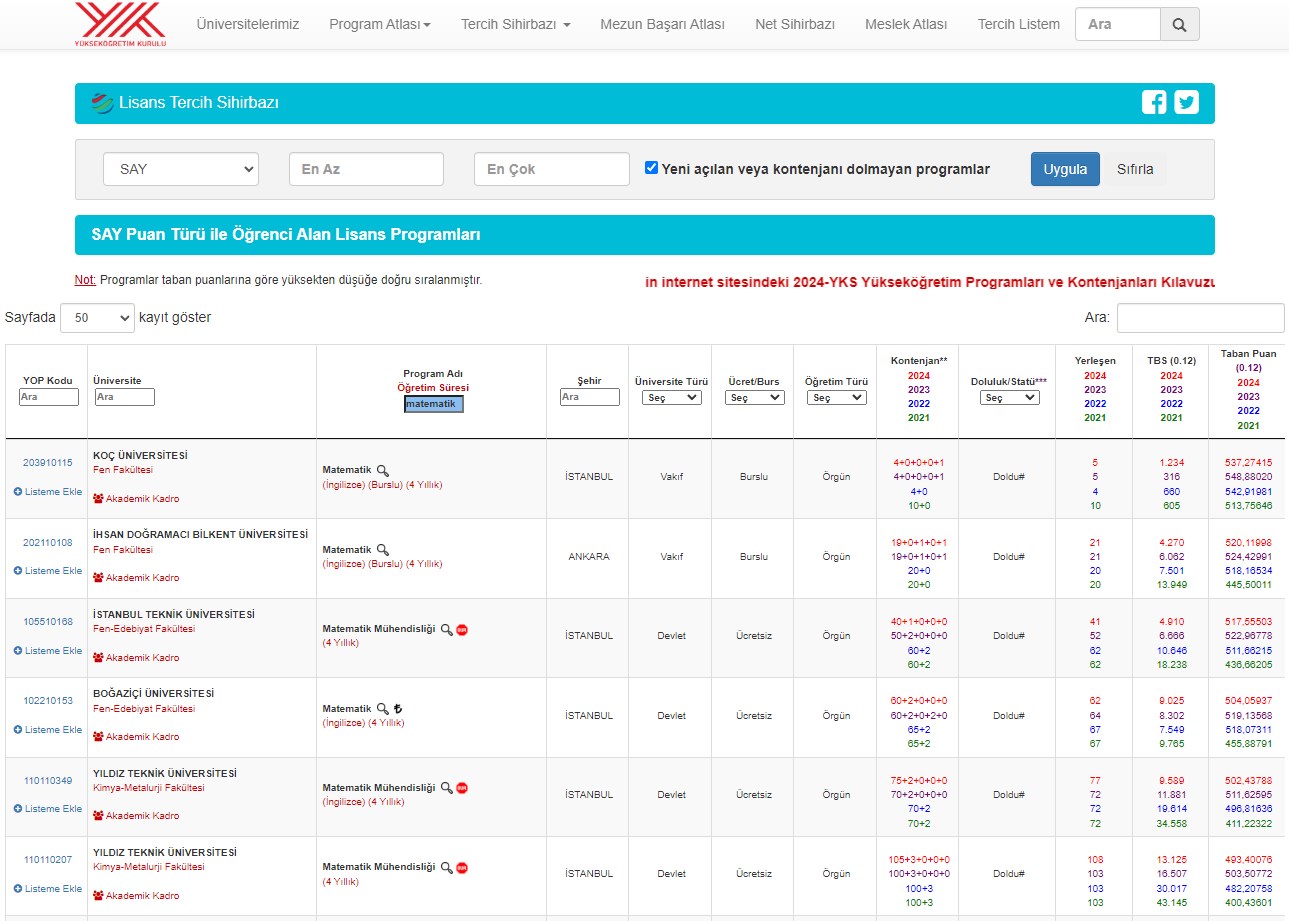
Task: Click red badge icon in İstanbul Teknik row
Action: [x=462, y=629]
